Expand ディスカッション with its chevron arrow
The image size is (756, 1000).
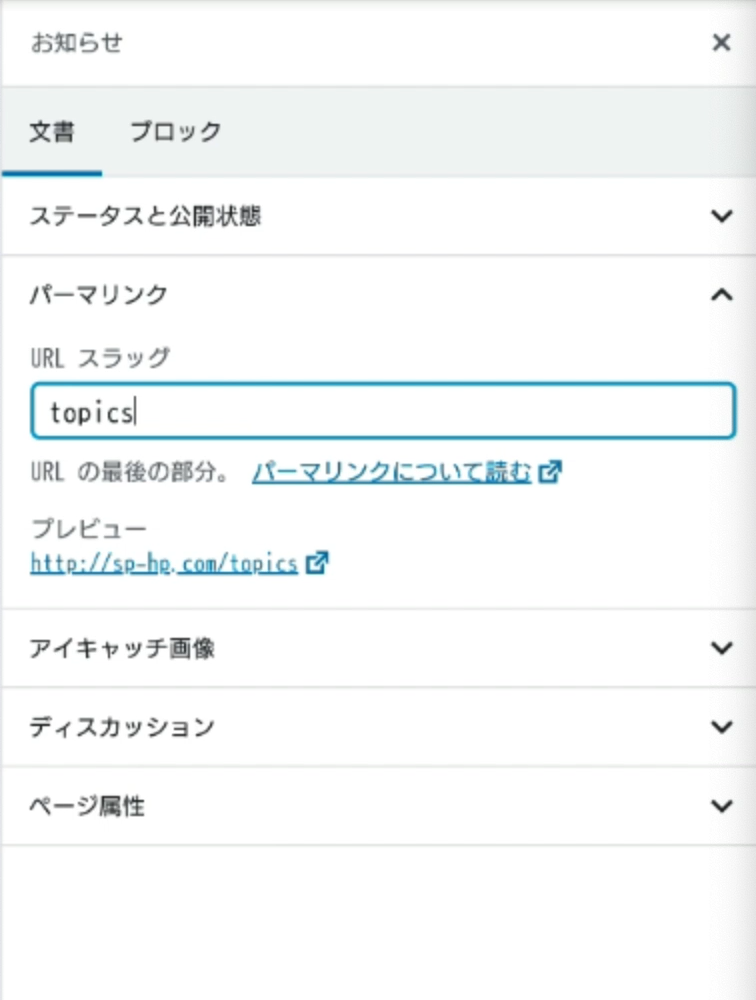tap(721, 727)
